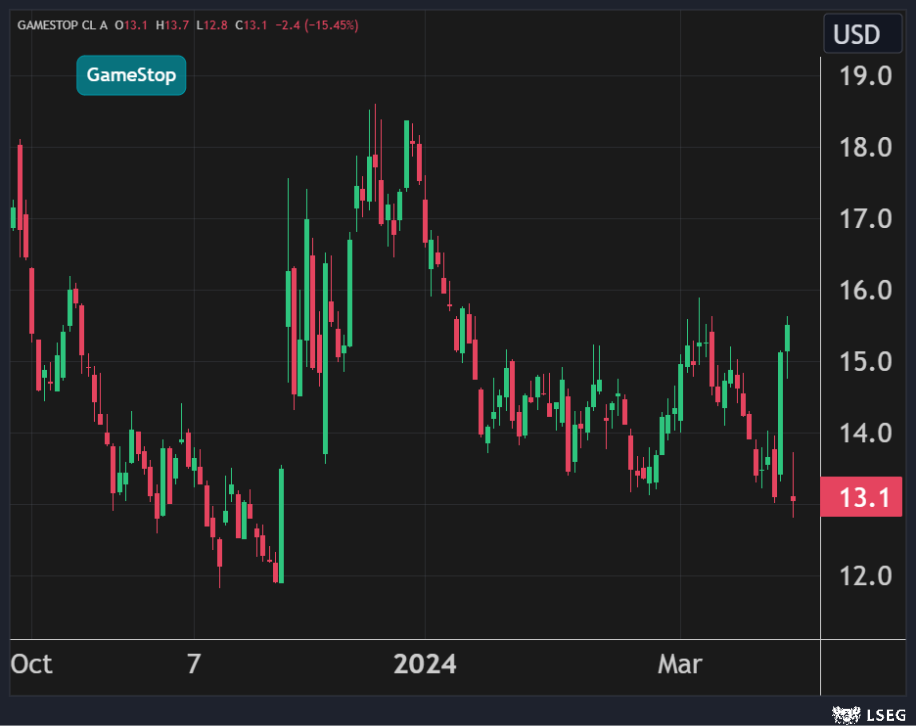This screenshot has width=916, height=726.
Task: Click the Mar label on time axis
Action: coord(680,664)
